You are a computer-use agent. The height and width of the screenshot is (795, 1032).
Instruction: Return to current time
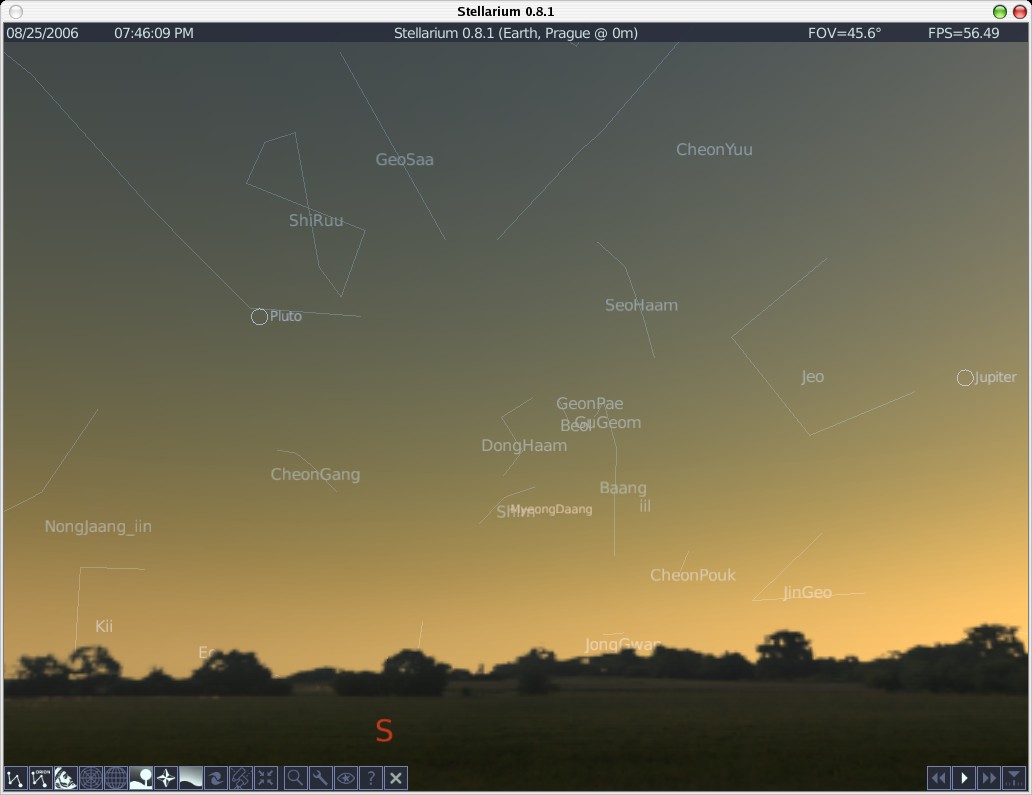[x=1013, y=777]
